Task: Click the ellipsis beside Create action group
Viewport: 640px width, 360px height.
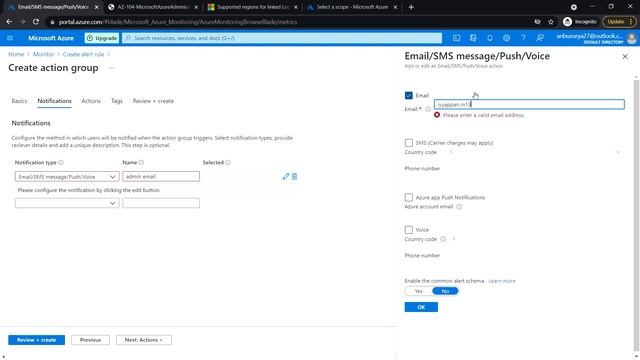Action: pos(111,68)
